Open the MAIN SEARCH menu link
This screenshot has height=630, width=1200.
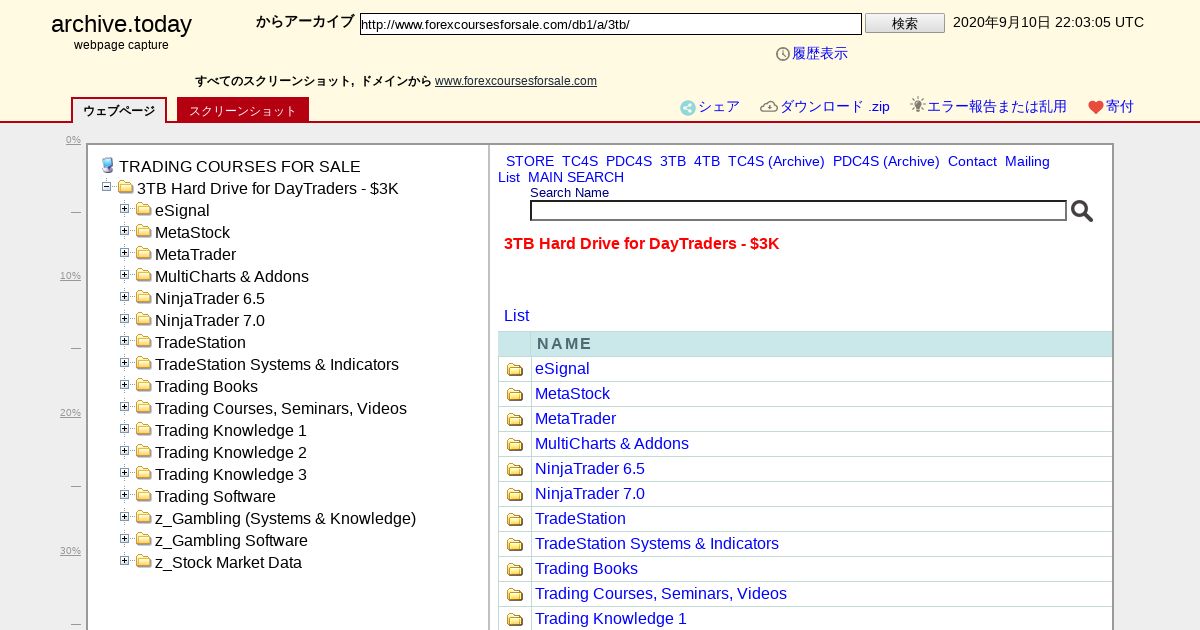576,177
